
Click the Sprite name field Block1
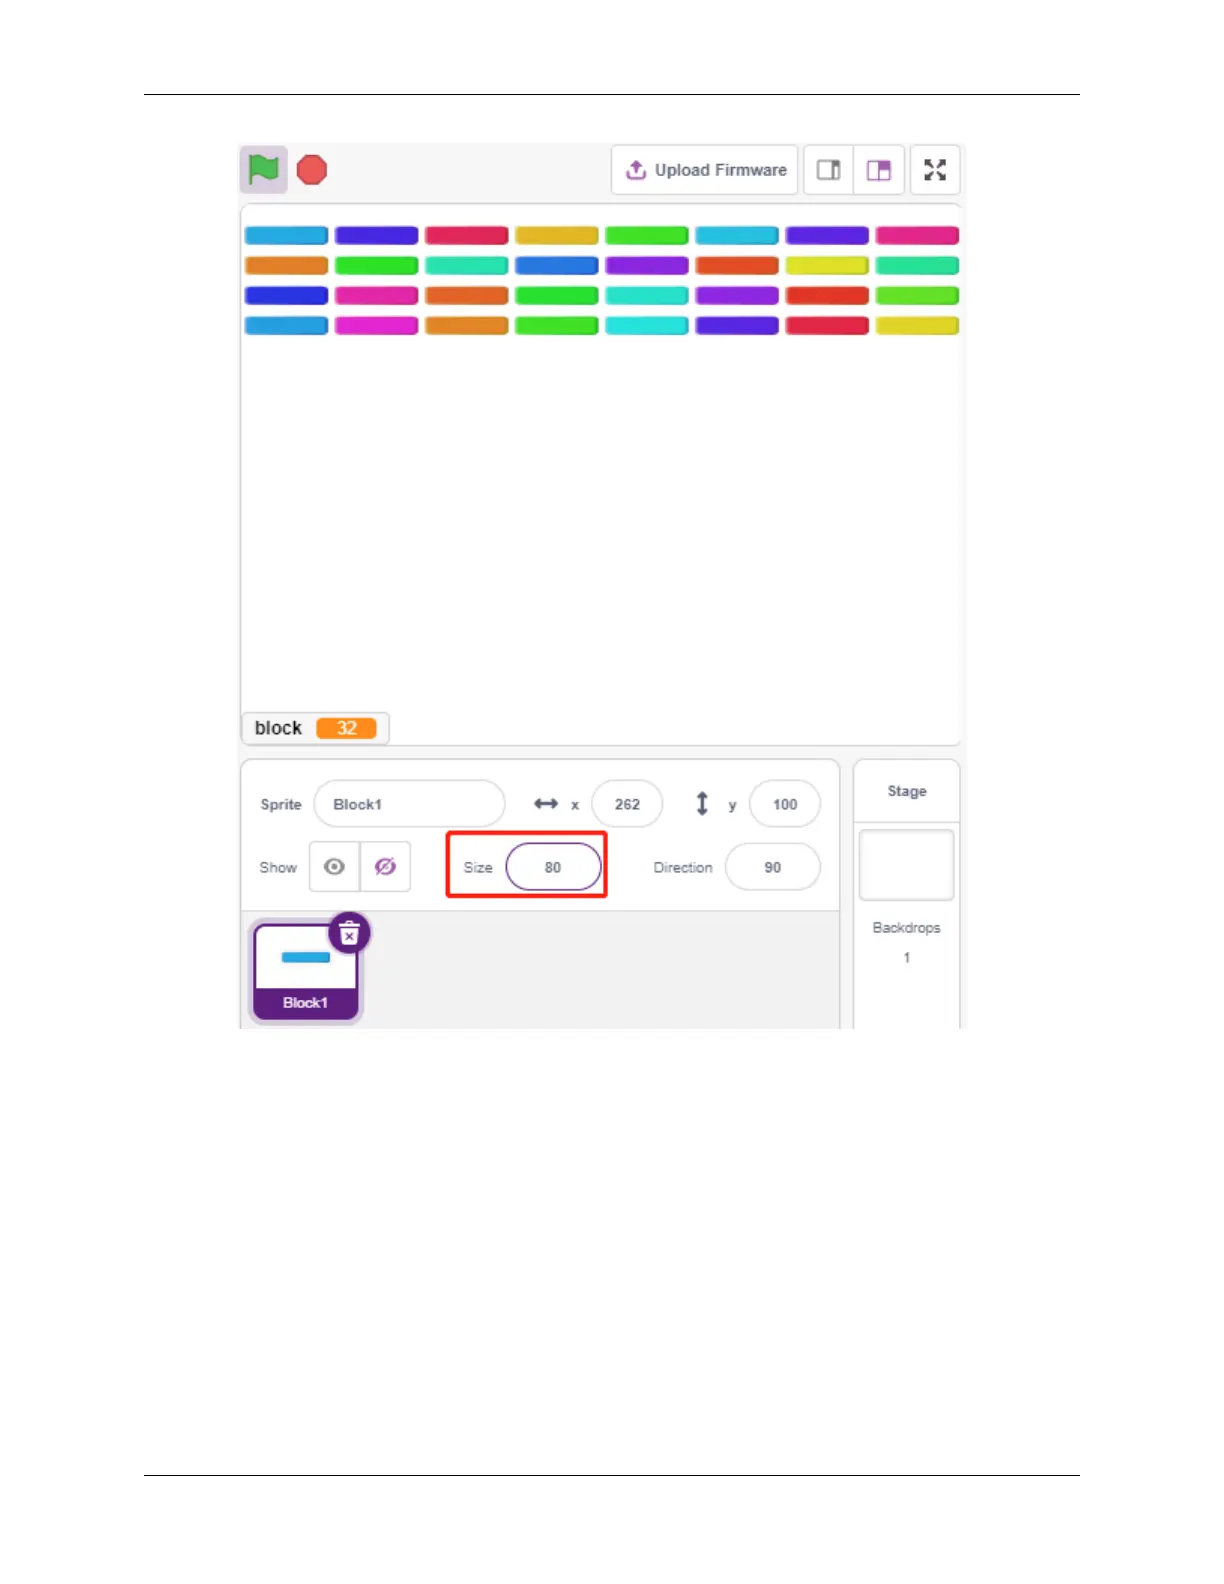[409, 804]
